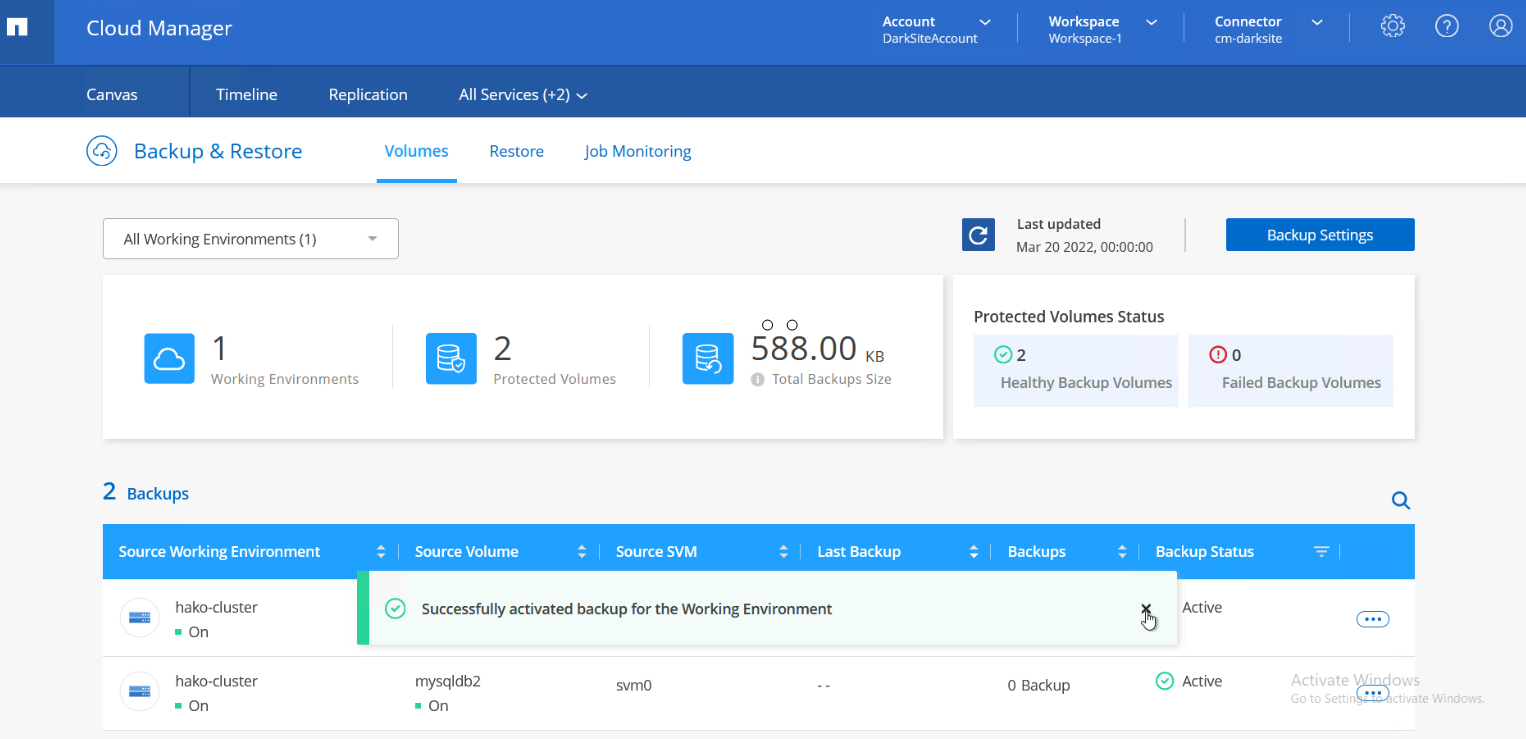Screen dimensions: 1526x739
Task: Toggle sorting on the Backups column
Action: [x=1121, y=551]
